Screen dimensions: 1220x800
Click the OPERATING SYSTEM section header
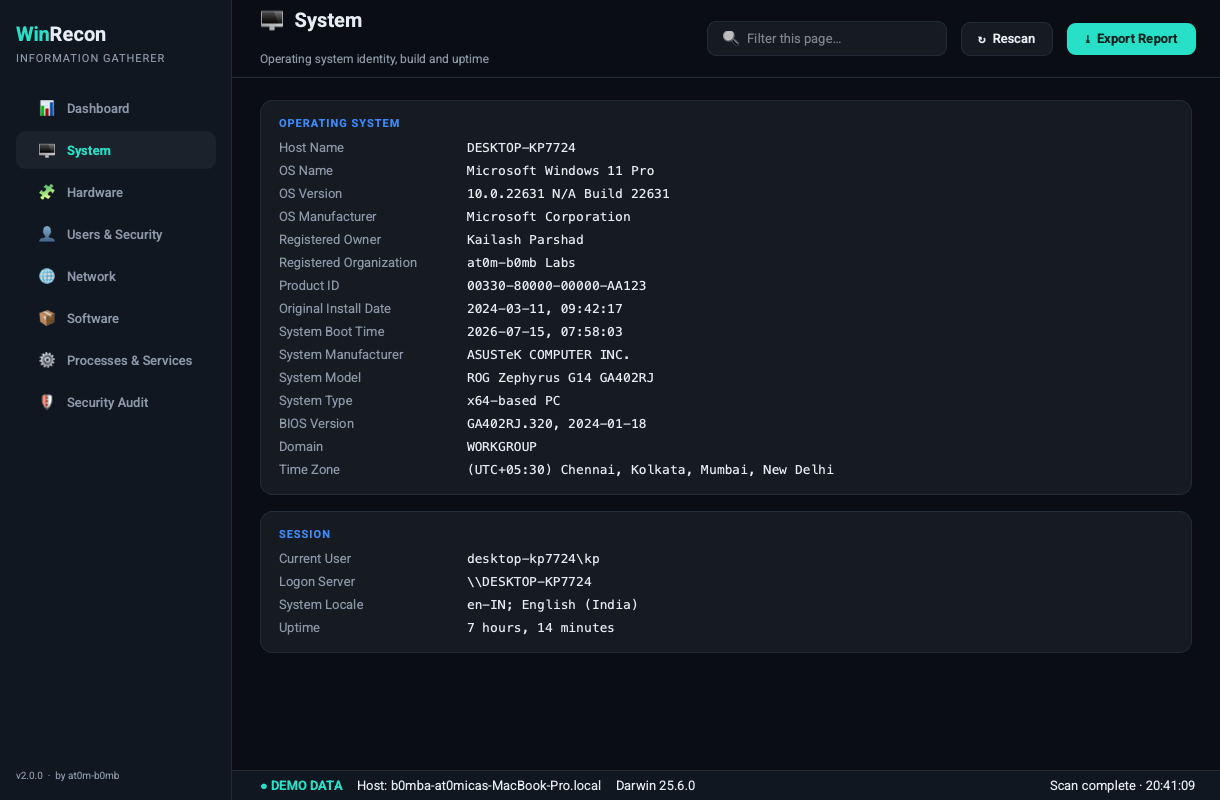pos(339,124)
